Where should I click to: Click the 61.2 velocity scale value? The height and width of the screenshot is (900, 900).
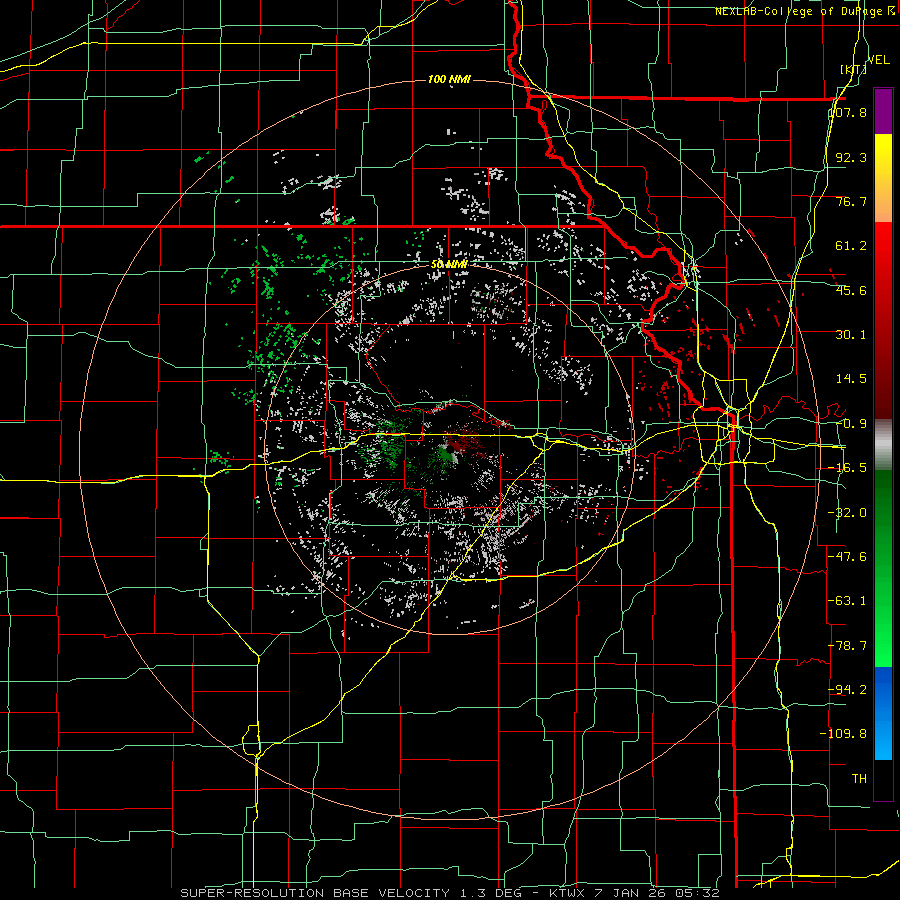pos(851,246)
